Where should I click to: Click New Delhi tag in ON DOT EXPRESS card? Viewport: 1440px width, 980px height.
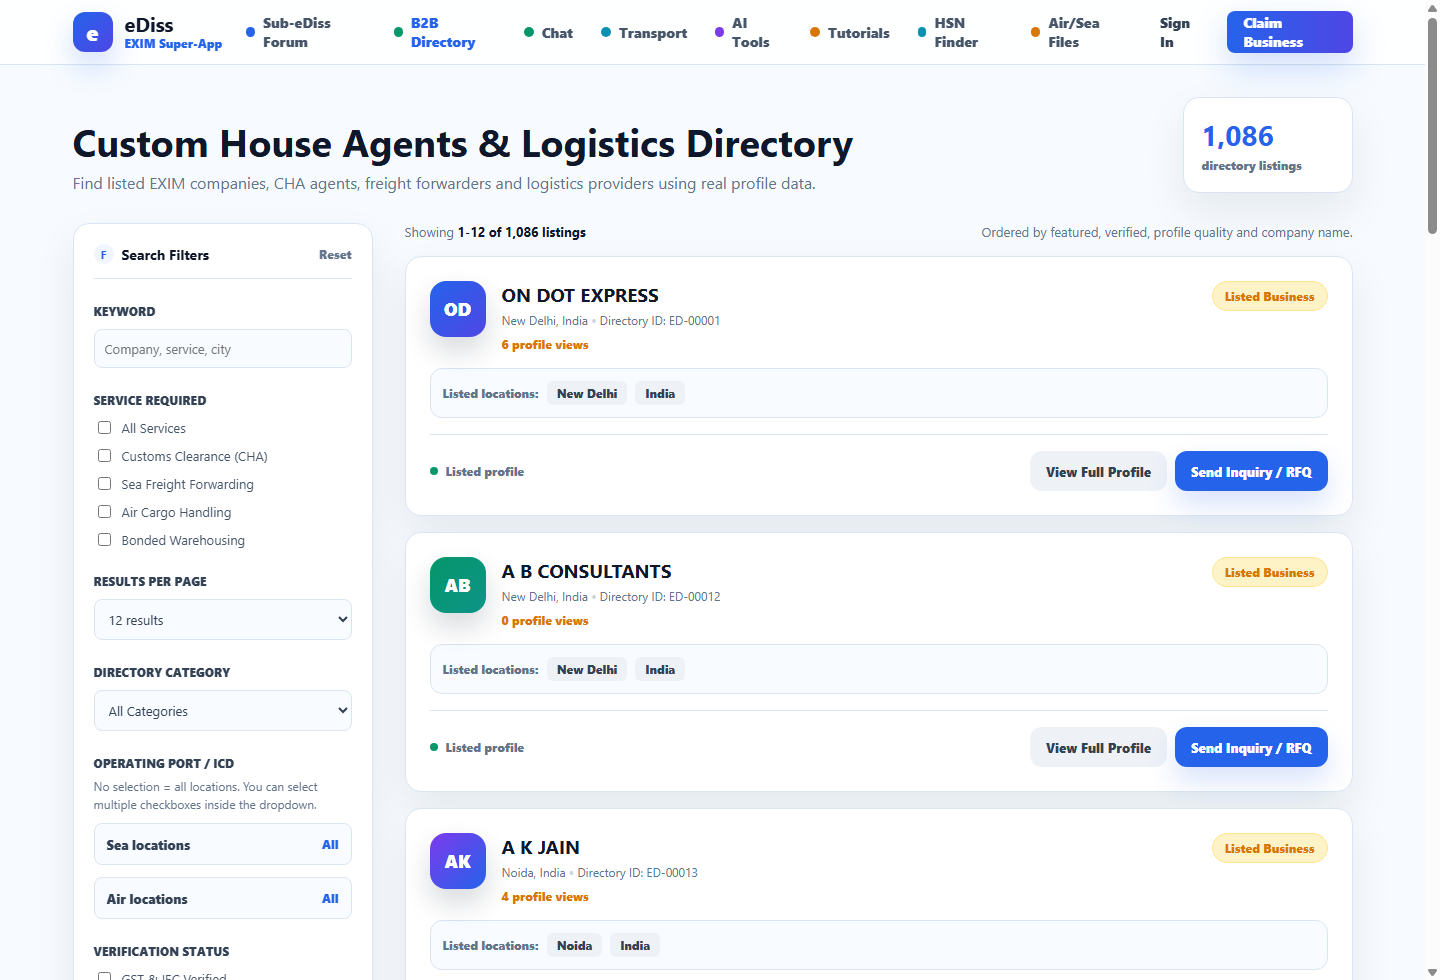point(587,394)
